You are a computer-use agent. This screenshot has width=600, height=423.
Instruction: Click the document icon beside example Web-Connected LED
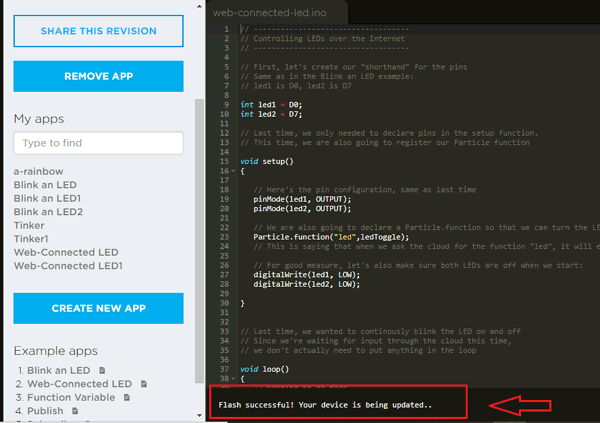pos(144,384)
